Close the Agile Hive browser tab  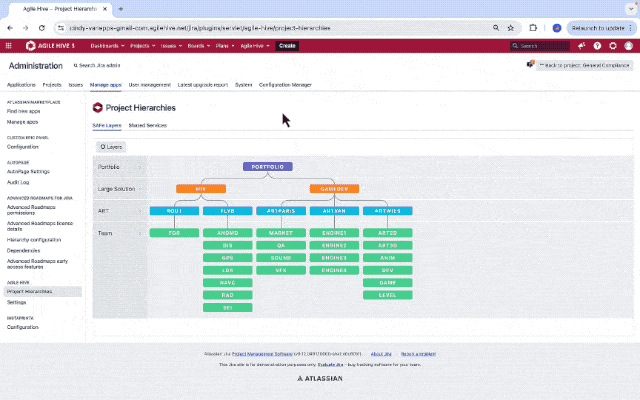coord(105,9)
